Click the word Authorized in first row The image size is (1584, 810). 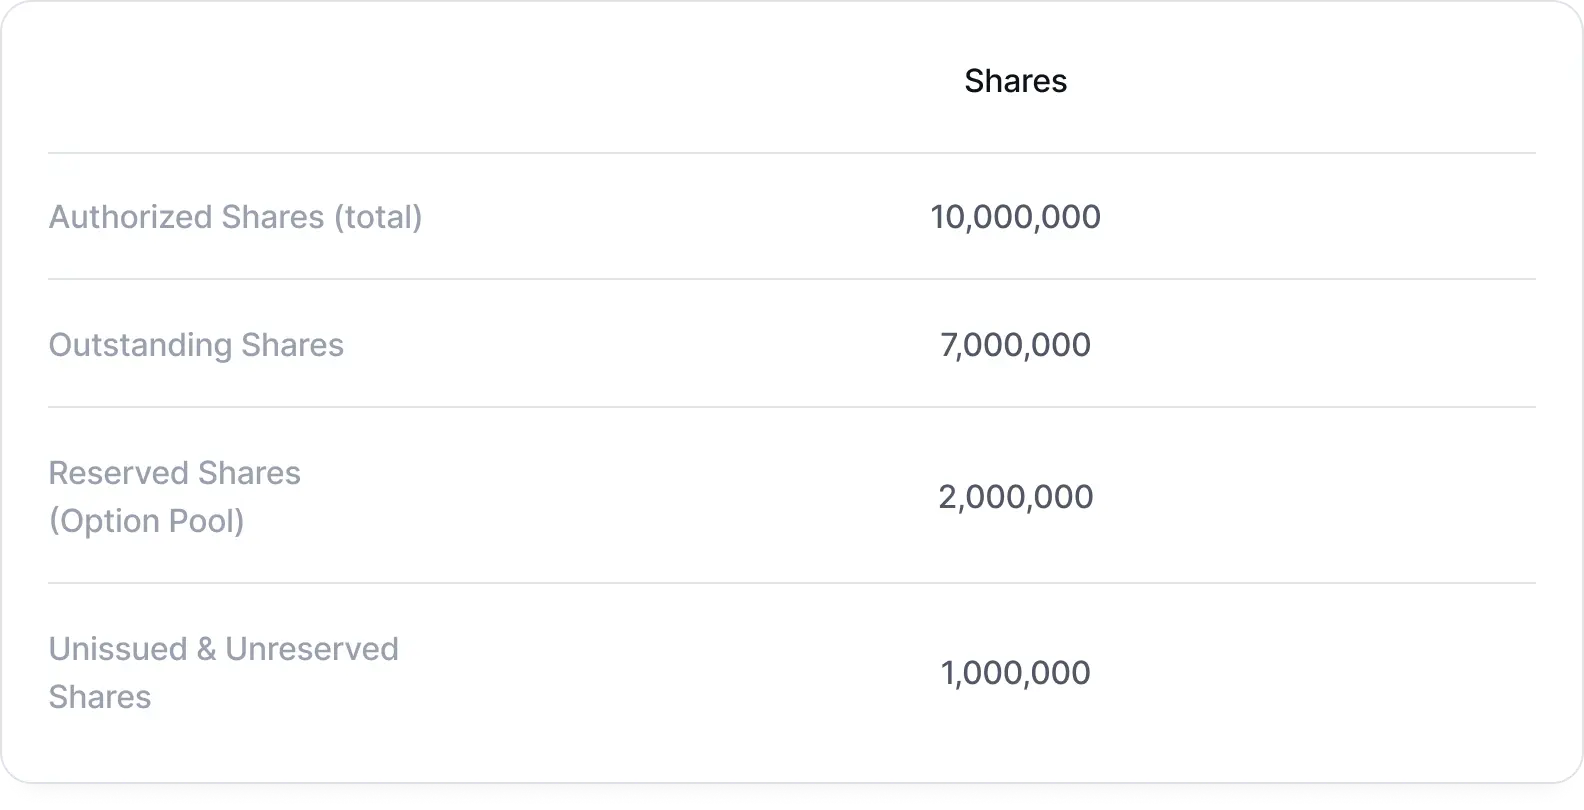tap(131, 217)
